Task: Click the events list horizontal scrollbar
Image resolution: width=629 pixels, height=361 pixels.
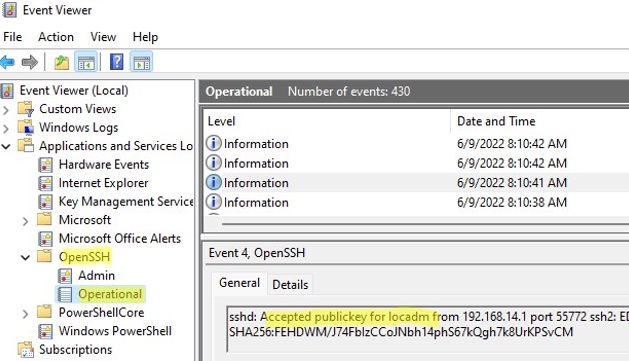Action: [425, 224]
